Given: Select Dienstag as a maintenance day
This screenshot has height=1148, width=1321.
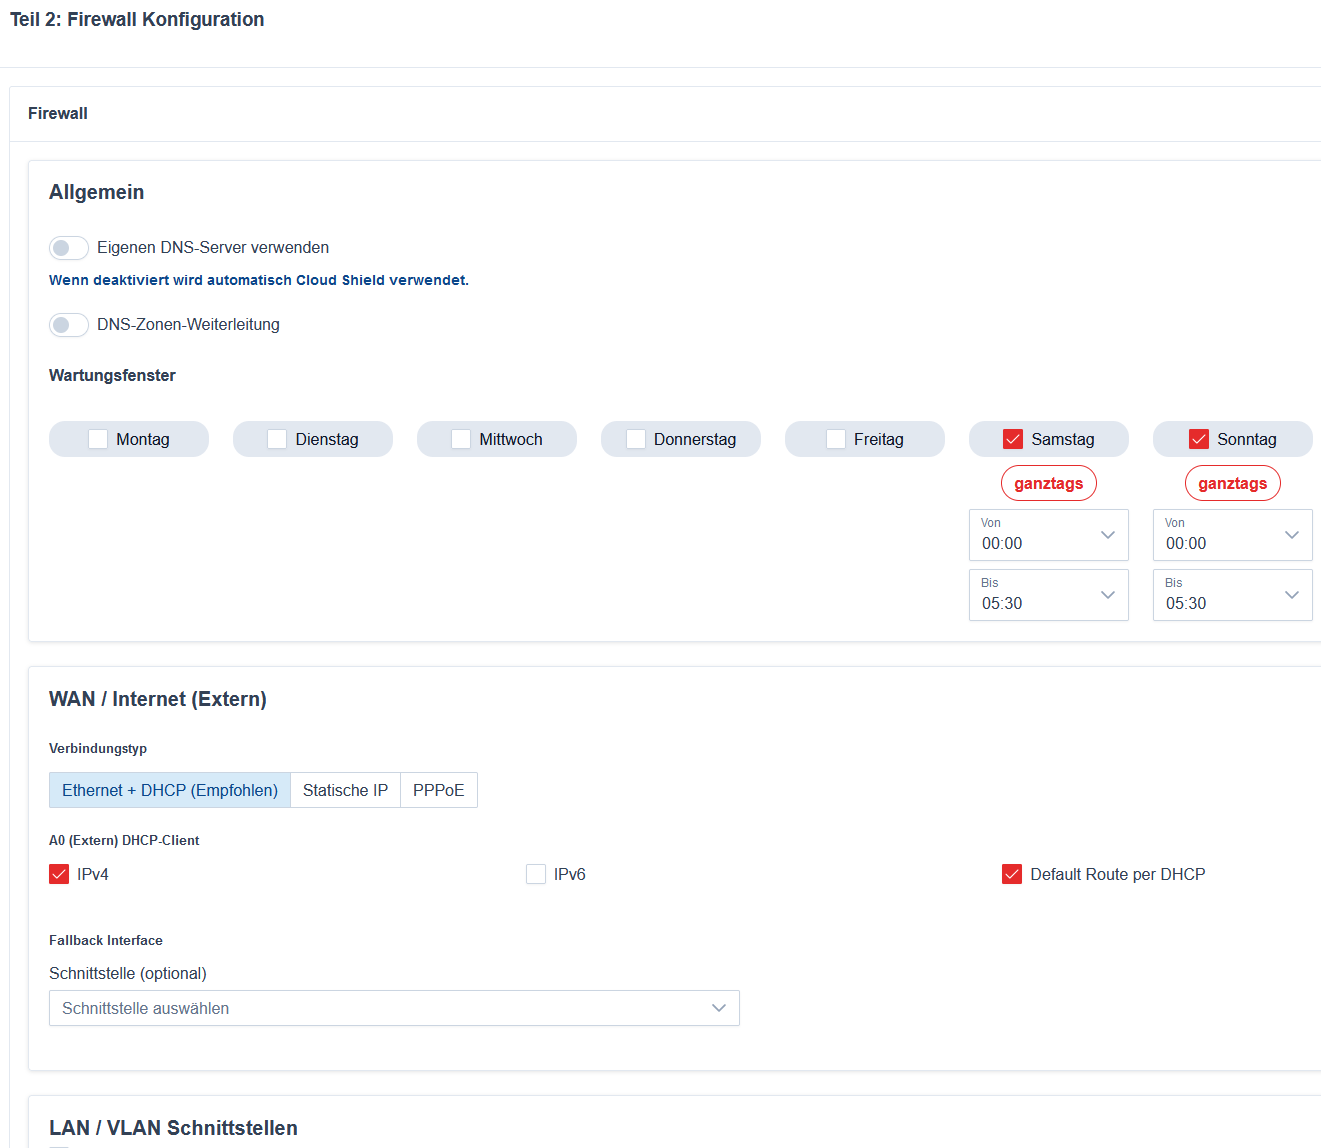Looking at the screenshot, I should [x=276, y=438].
